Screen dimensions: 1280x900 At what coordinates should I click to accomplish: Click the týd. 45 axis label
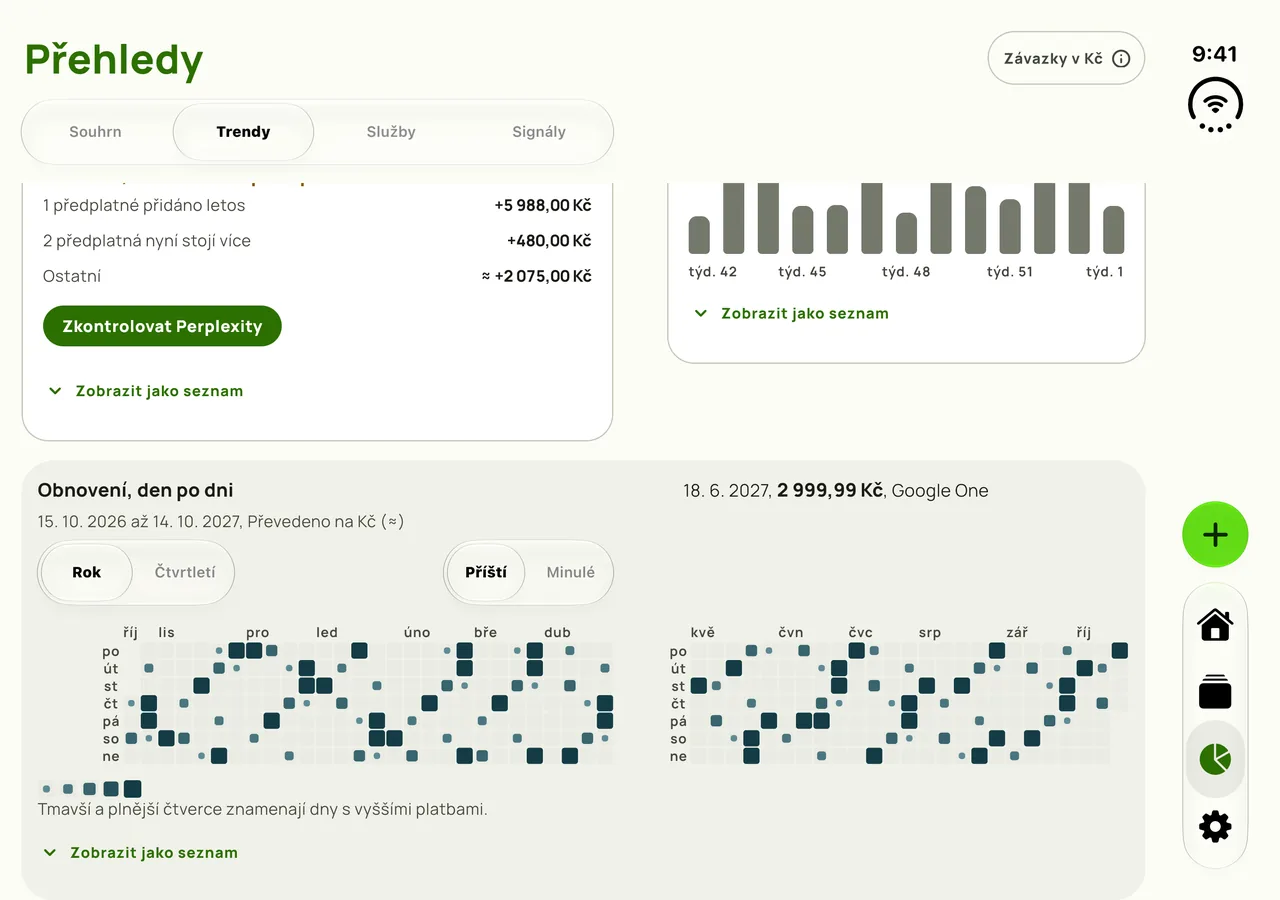click(x=803, y=272)
